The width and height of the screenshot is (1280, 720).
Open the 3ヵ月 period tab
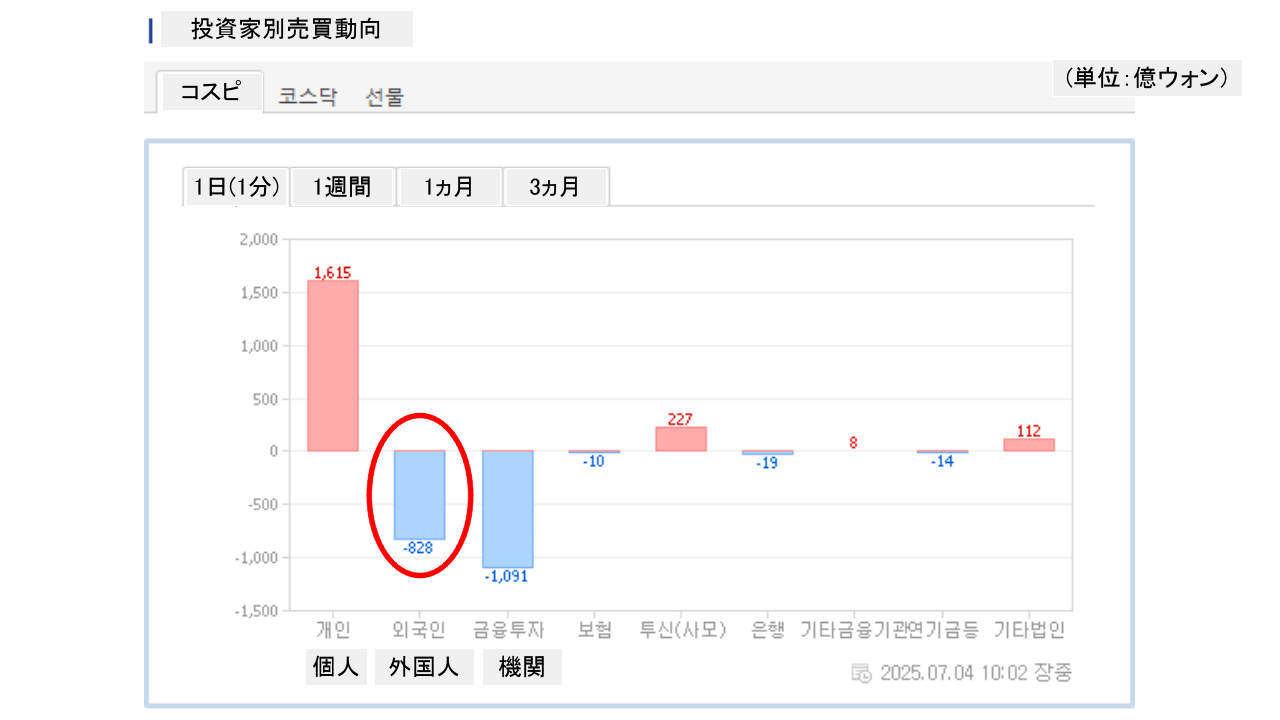pos(555,187)
